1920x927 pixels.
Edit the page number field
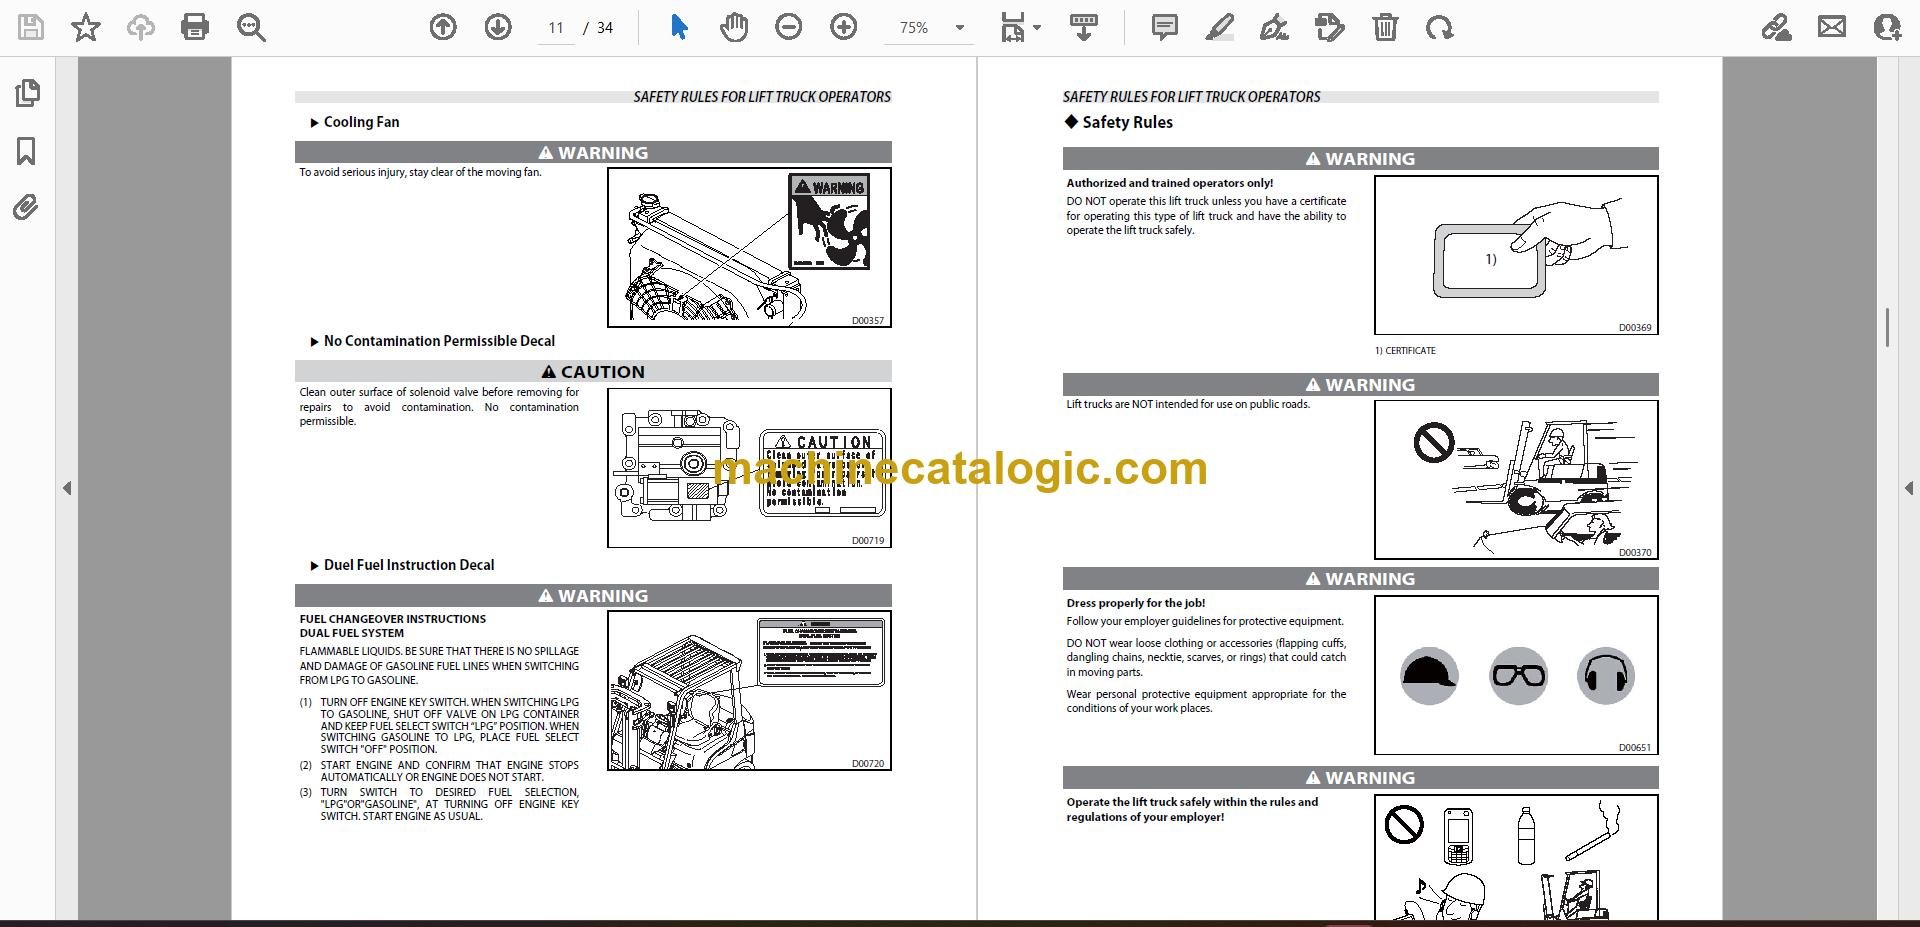pos(556,28)
